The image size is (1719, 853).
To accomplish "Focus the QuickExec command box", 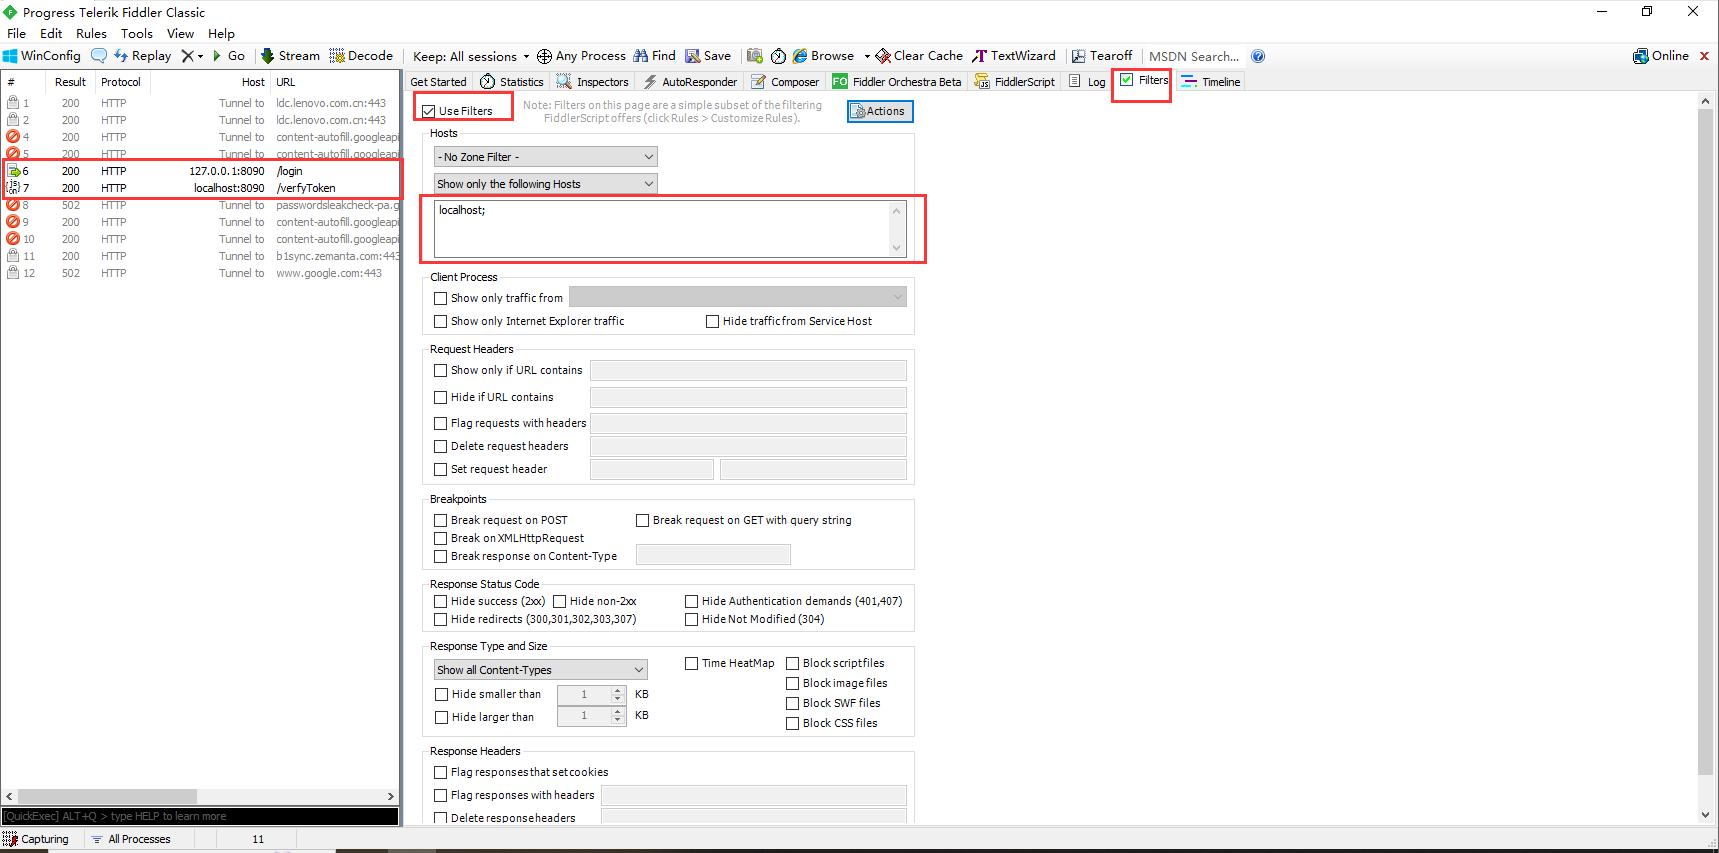I will (200, 816).
